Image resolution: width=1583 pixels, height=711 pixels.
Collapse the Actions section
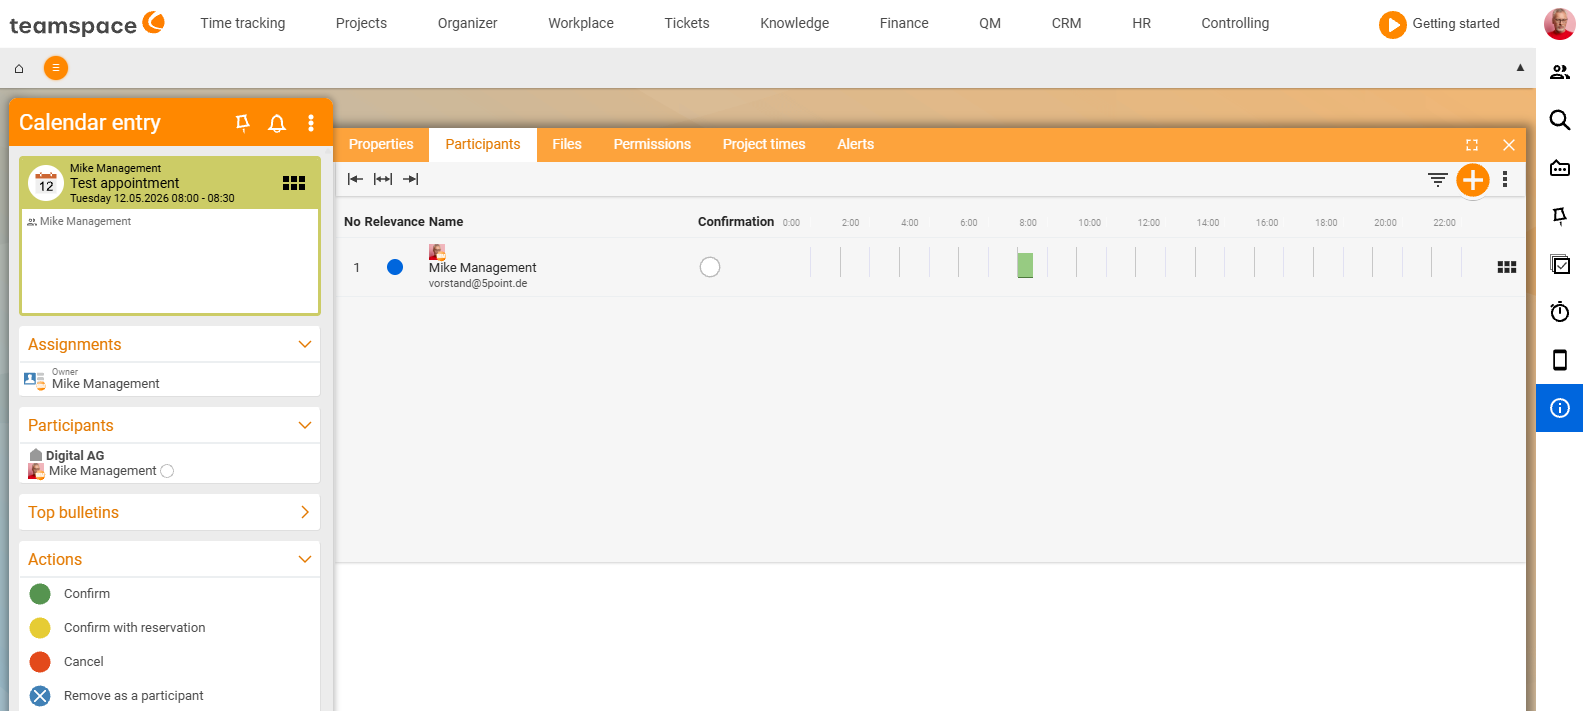coord(305,559)
